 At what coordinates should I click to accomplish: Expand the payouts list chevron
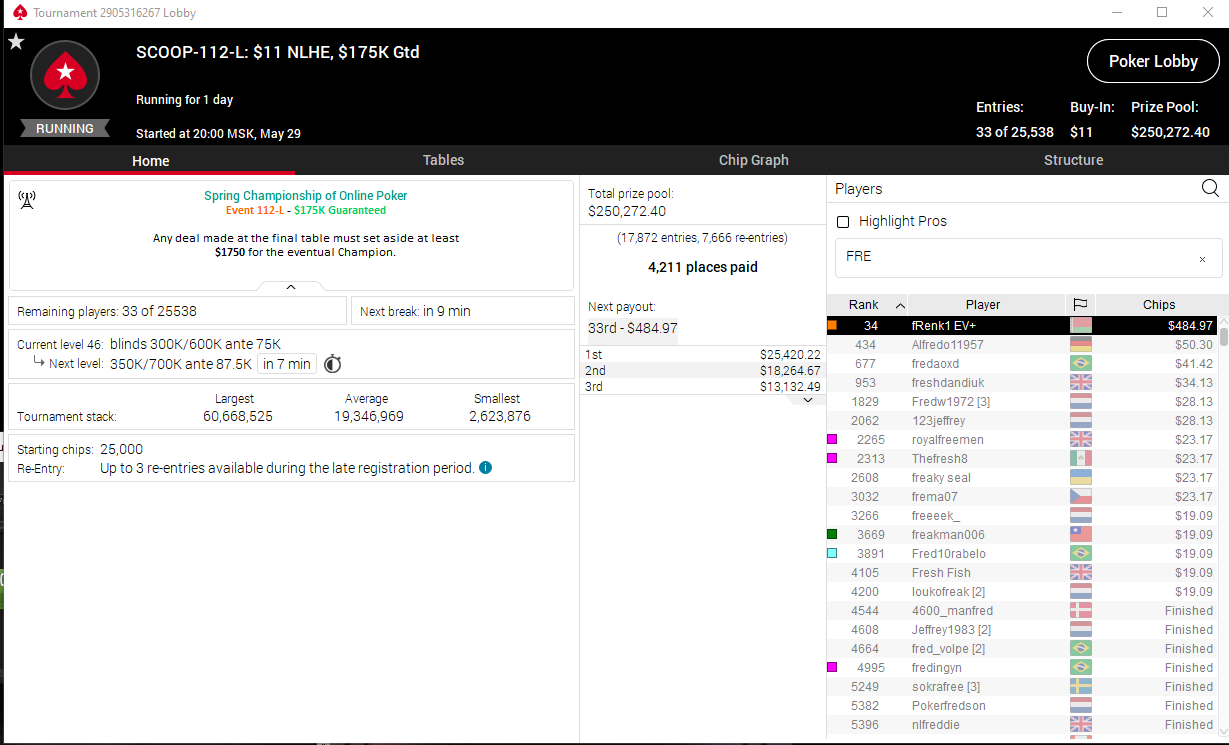(808, 399)
